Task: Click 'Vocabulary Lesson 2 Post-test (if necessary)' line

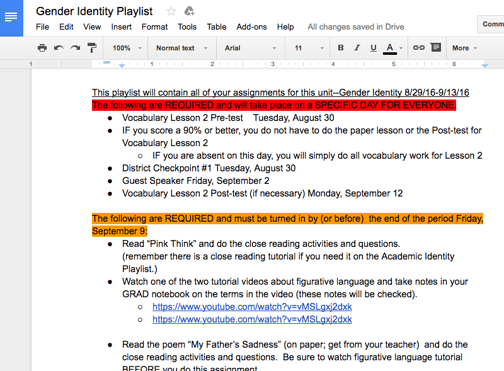Action: coord(262,193)
